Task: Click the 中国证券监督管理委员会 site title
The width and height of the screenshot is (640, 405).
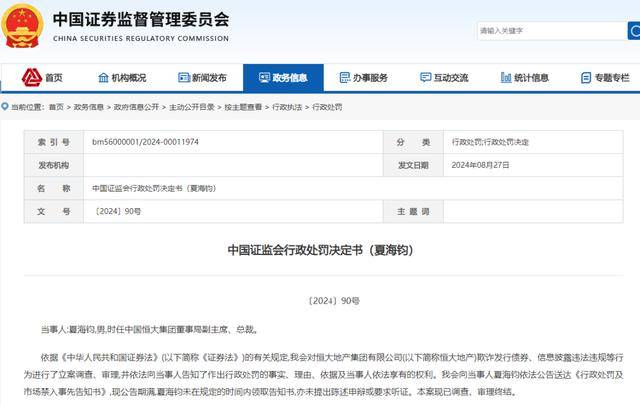Action: pos(141,19)
